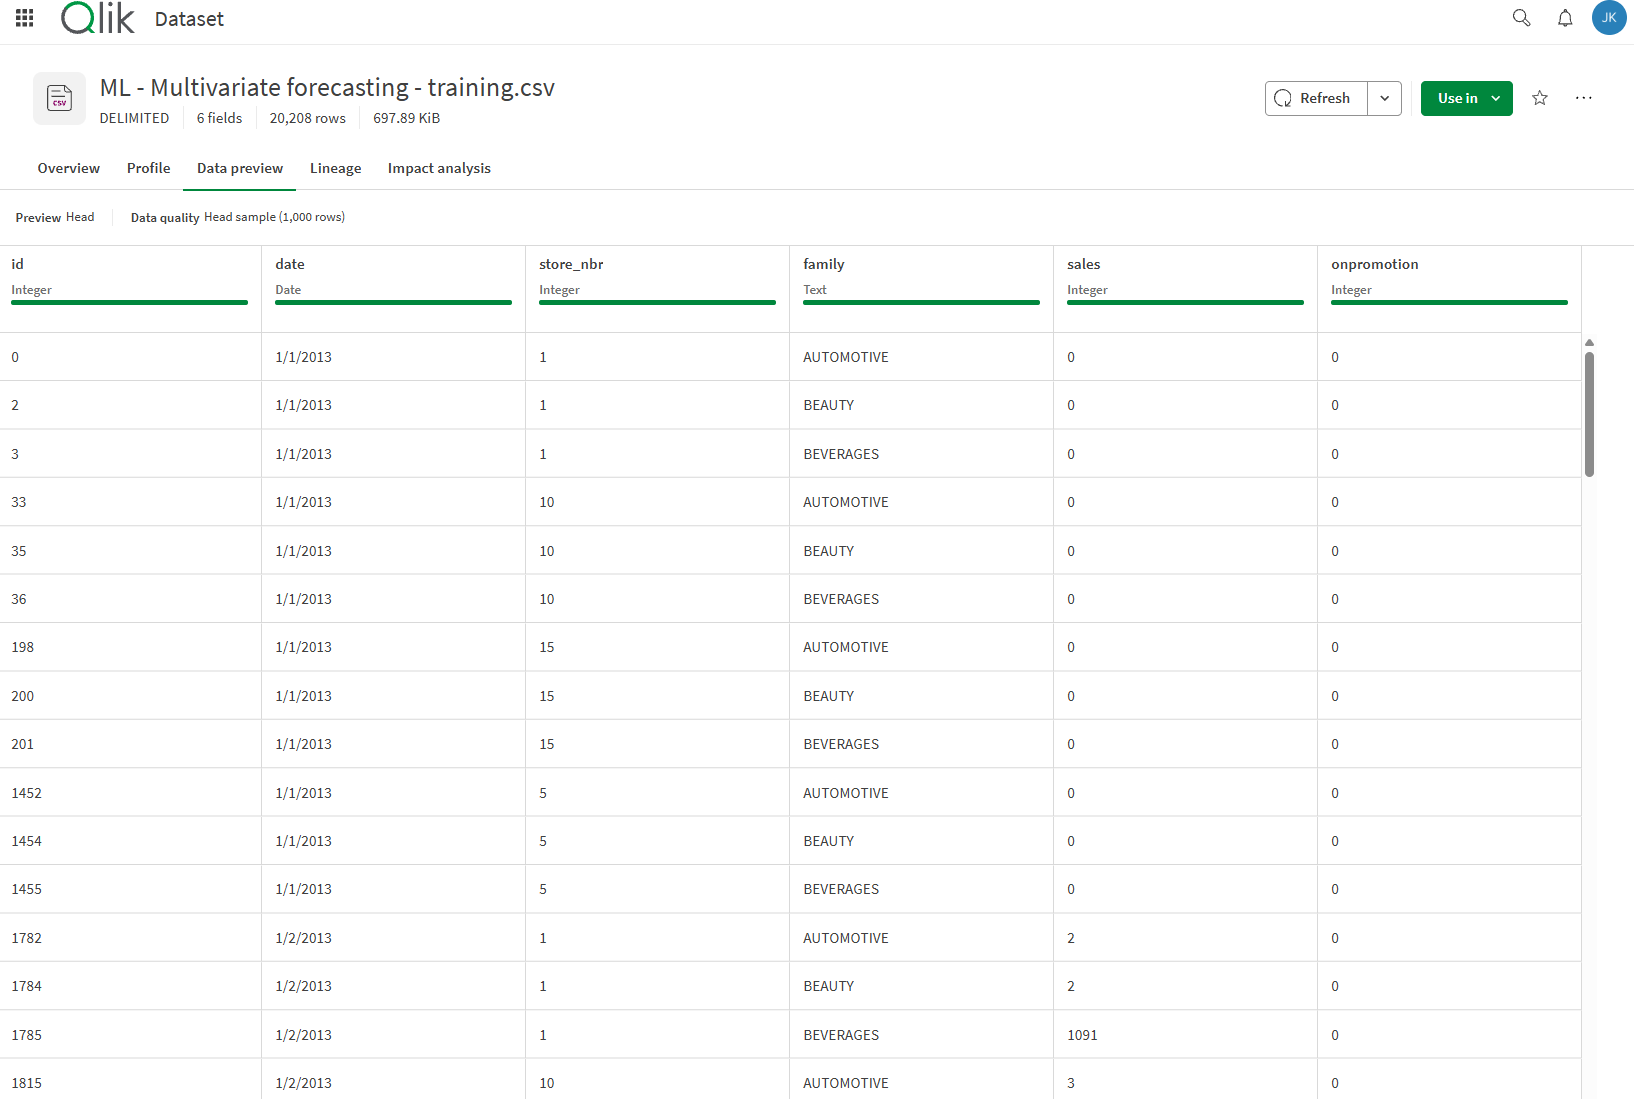The height and width of the screenshot is (1099, 1634).
Task: Click the Qlik logo
Action: [x=97, y=18]
